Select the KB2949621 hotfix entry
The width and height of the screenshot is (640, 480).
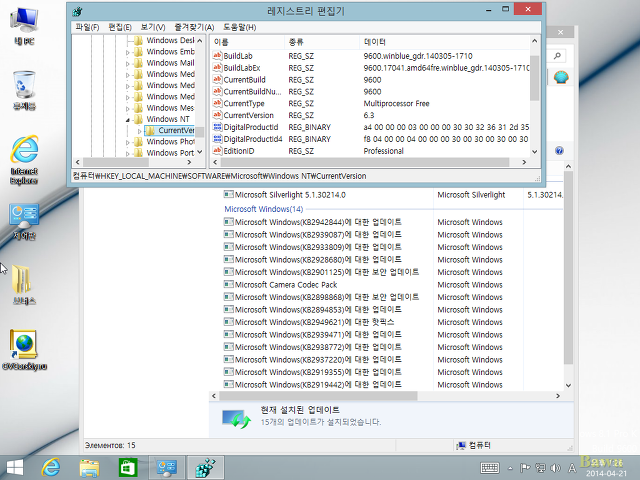[314, 322]
